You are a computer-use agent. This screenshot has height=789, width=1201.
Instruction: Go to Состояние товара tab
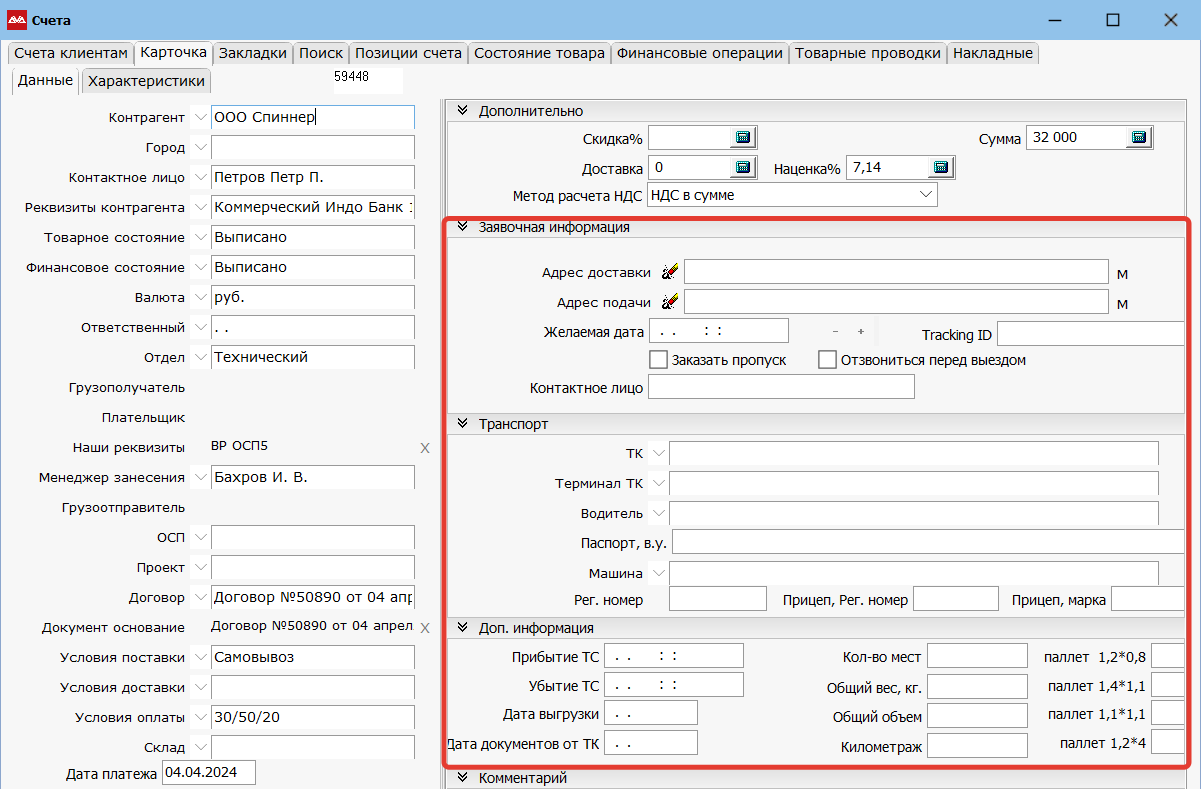tap(539, 53)
